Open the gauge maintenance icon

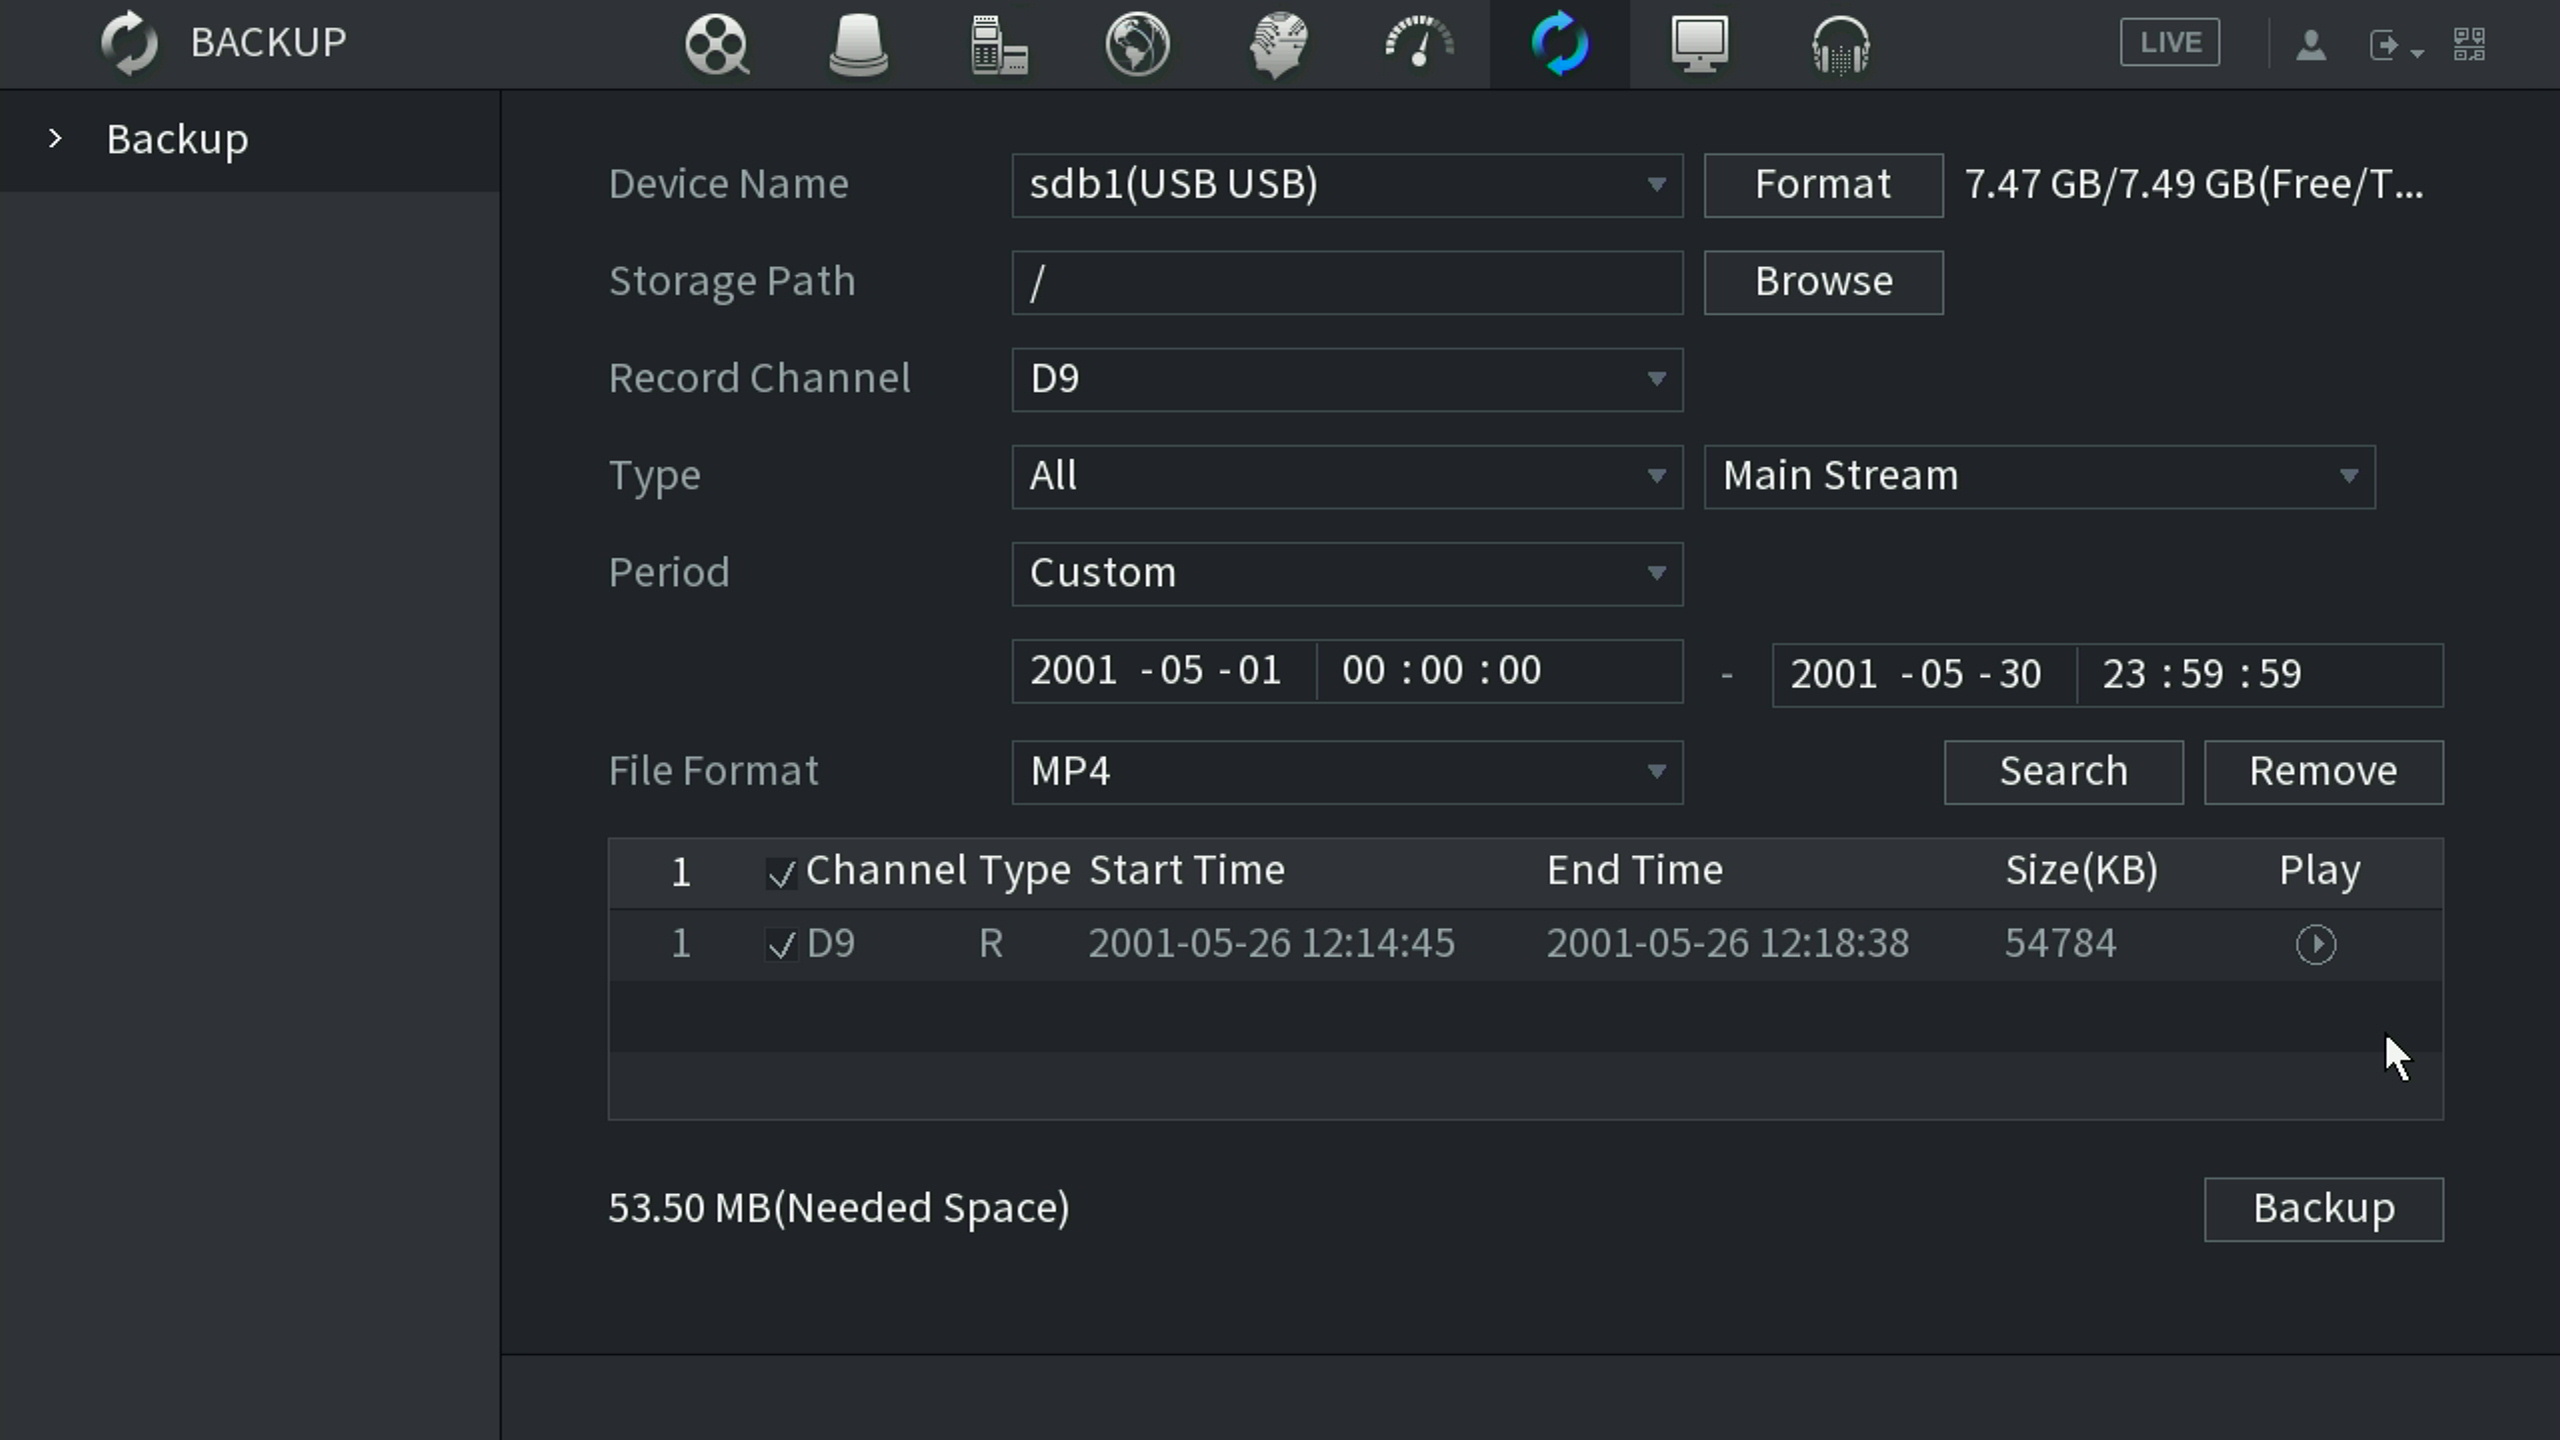(1419, 45)
